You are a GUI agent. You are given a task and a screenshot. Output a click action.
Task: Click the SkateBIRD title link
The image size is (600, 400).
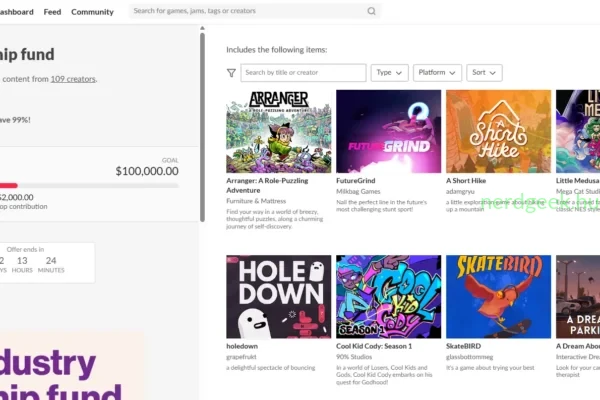[463, 346]
